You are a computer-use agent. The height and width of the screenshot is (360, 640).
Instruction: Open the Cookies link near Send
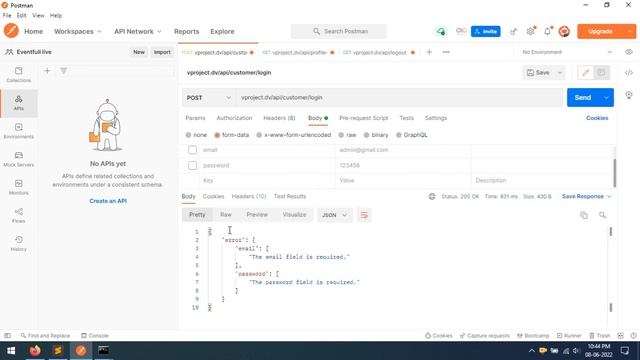coord(597,118)
